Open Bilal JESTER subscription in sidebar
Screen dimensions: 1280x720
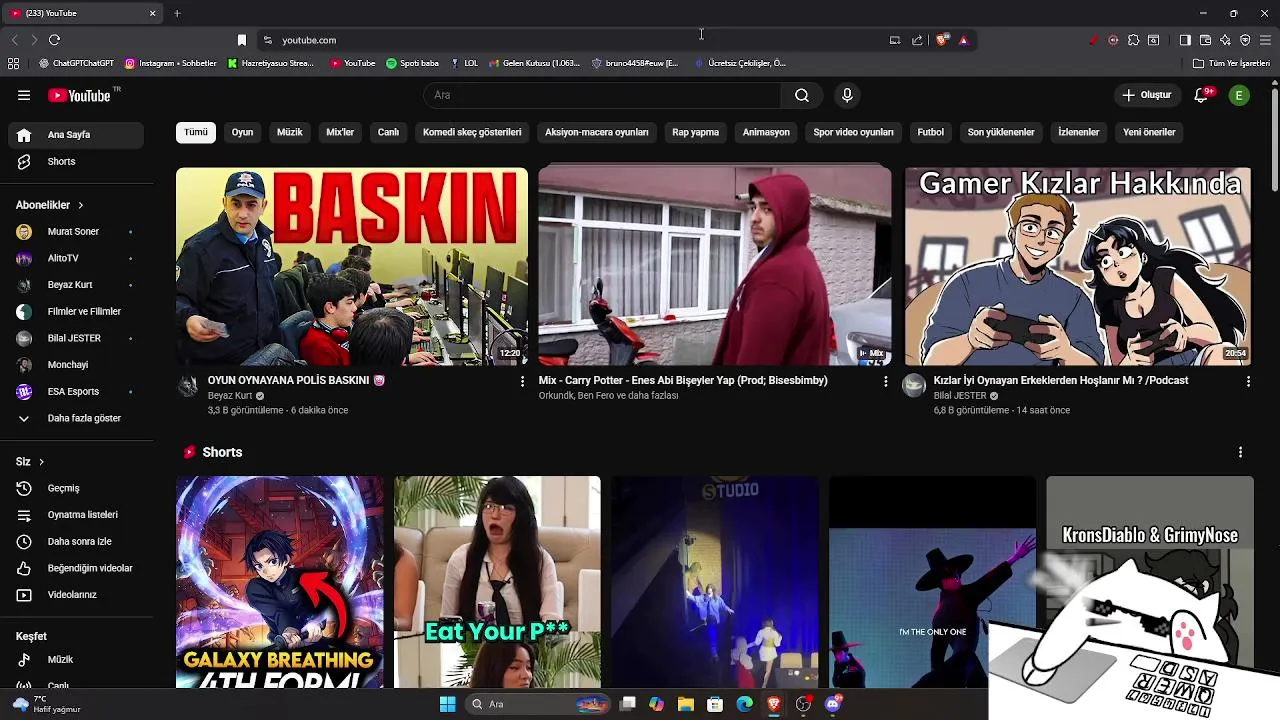pyautogui.click(x=76, y=338)
